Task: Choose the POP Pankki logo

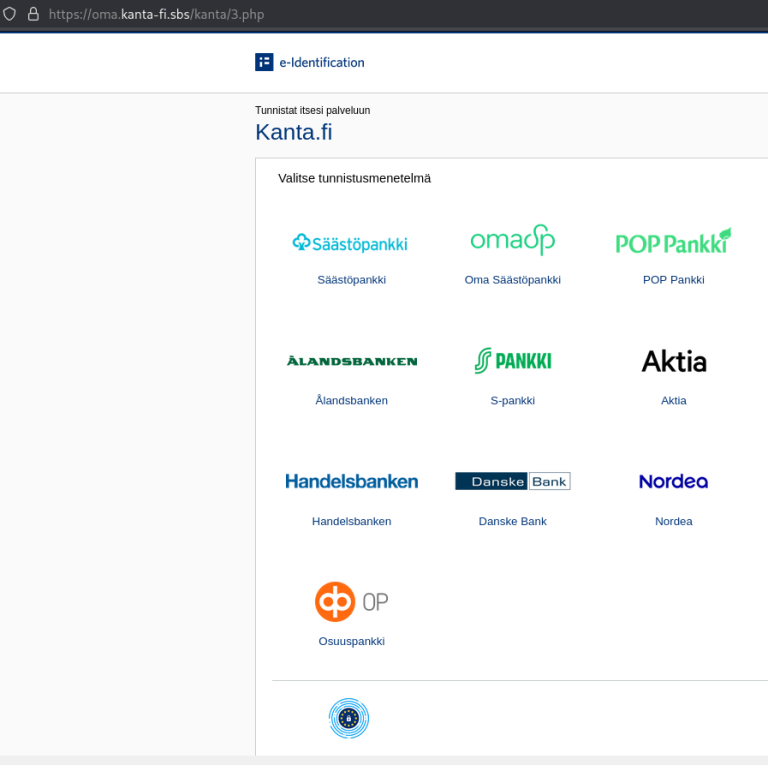Action: click(673, 242)
